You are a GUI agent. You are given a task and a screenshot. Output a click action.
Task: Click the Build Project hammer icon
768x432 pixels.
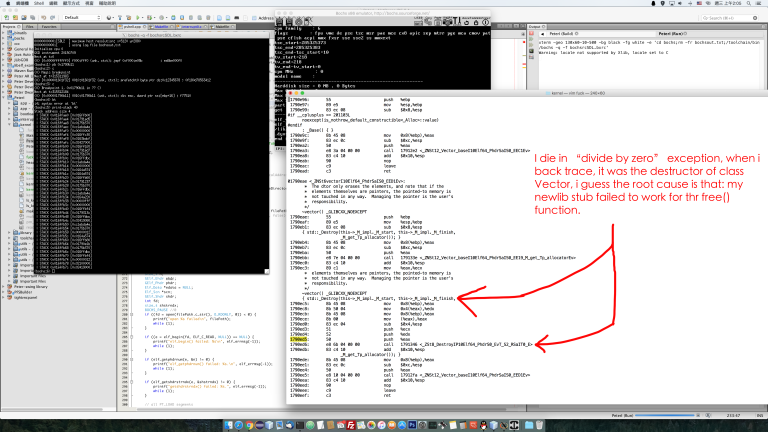pyautogui.click(x=120, y=18)
